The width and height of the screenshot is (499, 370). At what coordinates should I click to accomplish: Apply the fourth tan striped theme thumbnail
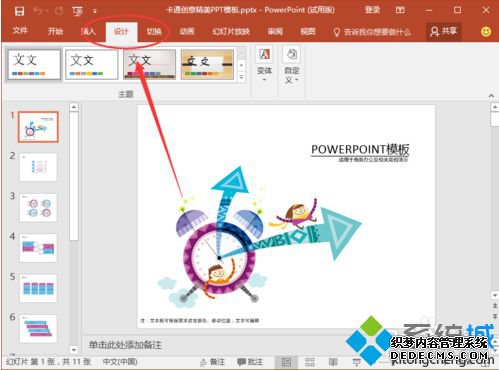(207, 64)
